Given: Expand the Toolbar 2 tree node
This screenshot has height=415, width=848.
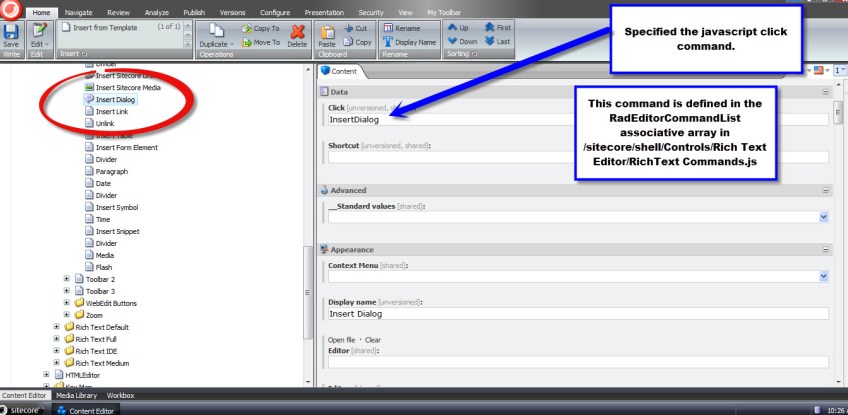Looking at the screenshot, I should pos(67,279).
